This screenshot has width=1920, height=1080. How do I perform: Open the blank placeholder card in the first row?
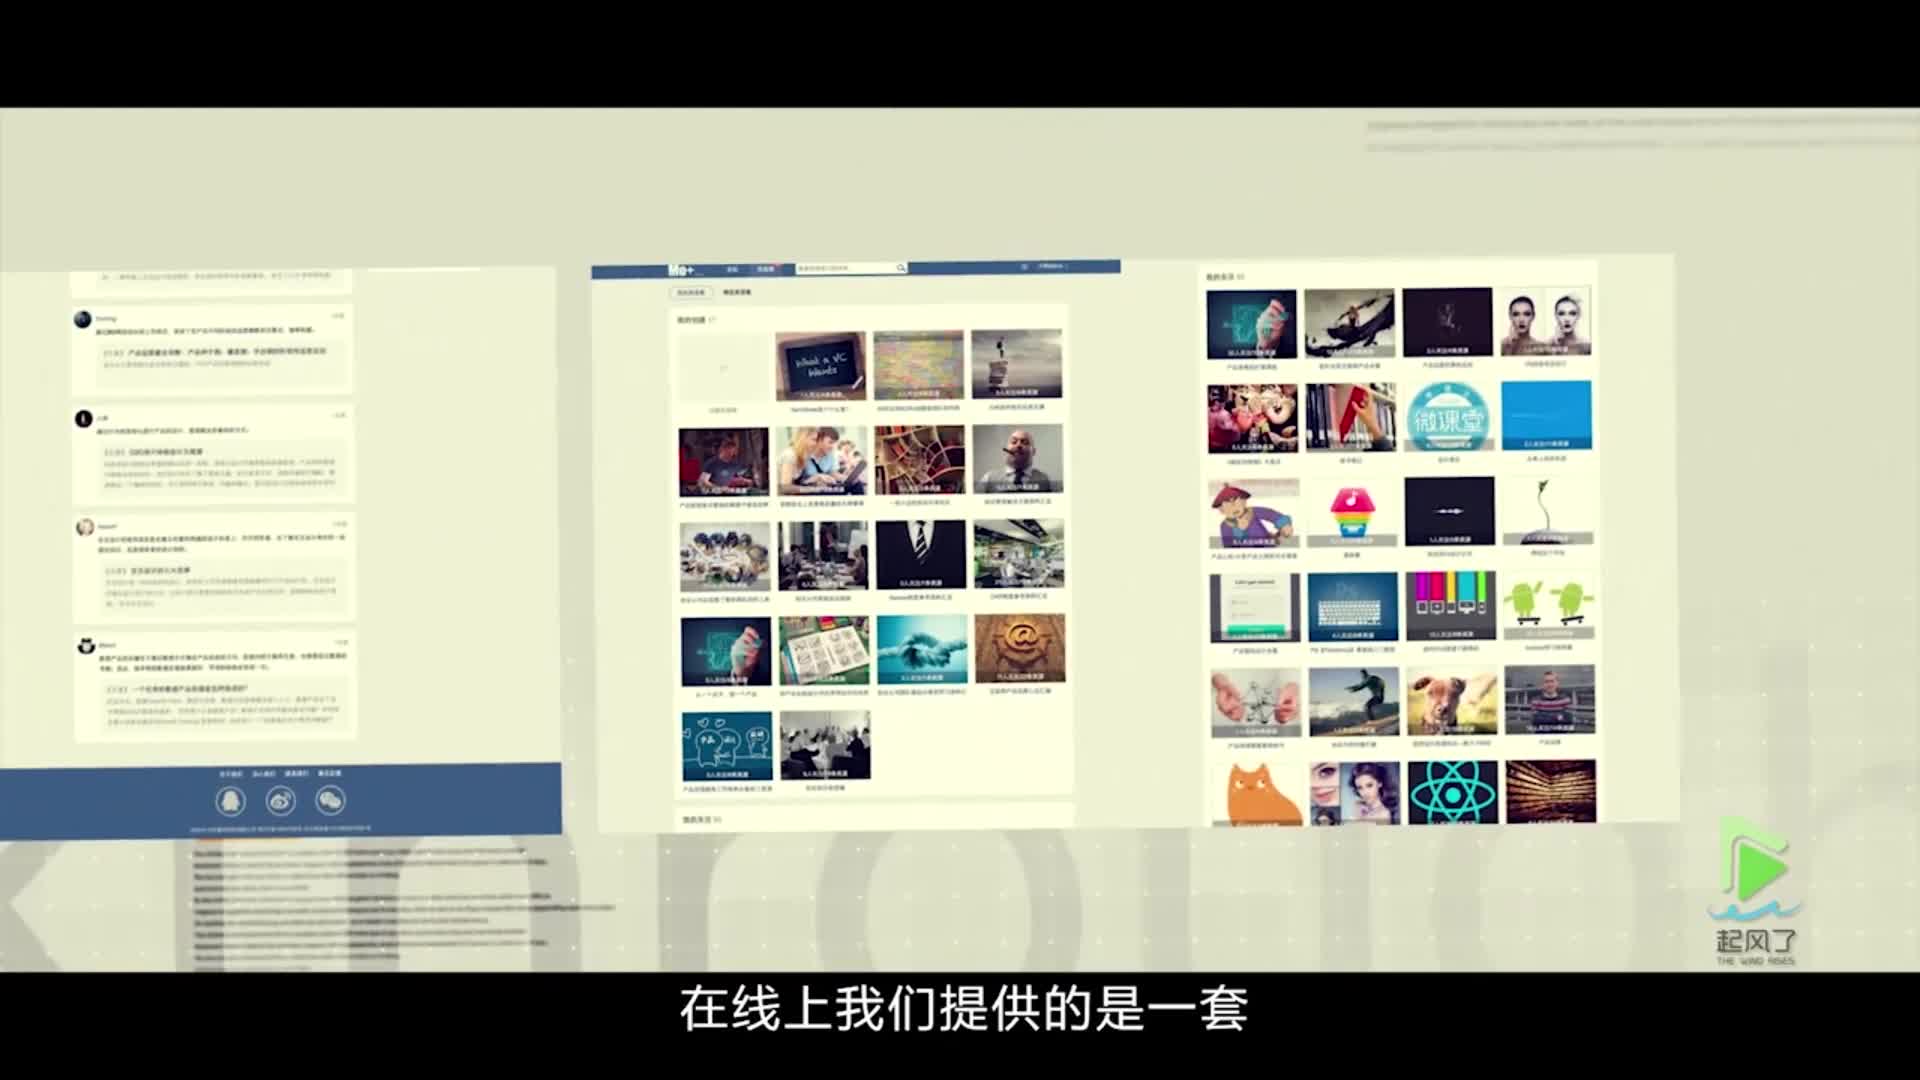[723, 368]
